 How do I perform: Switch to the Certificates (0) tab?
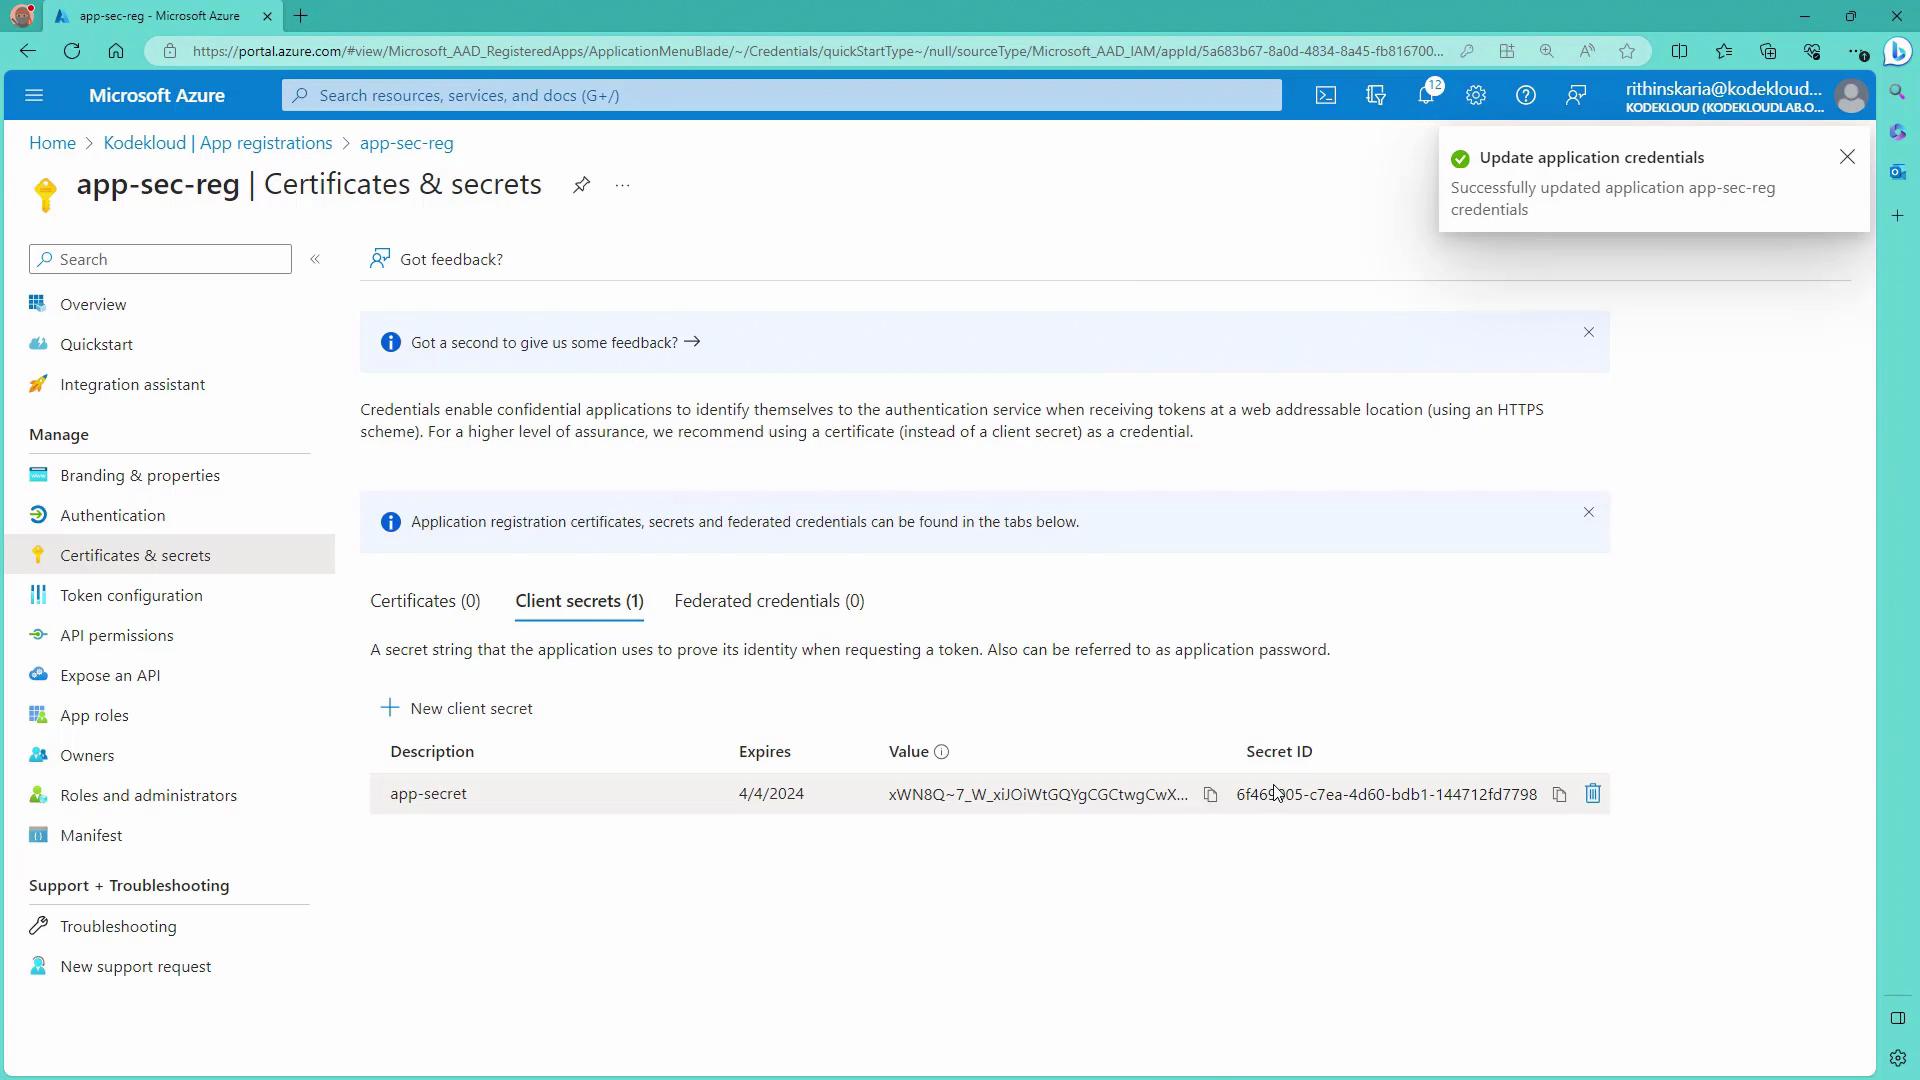pyautogui.click(x=425, y=601)
